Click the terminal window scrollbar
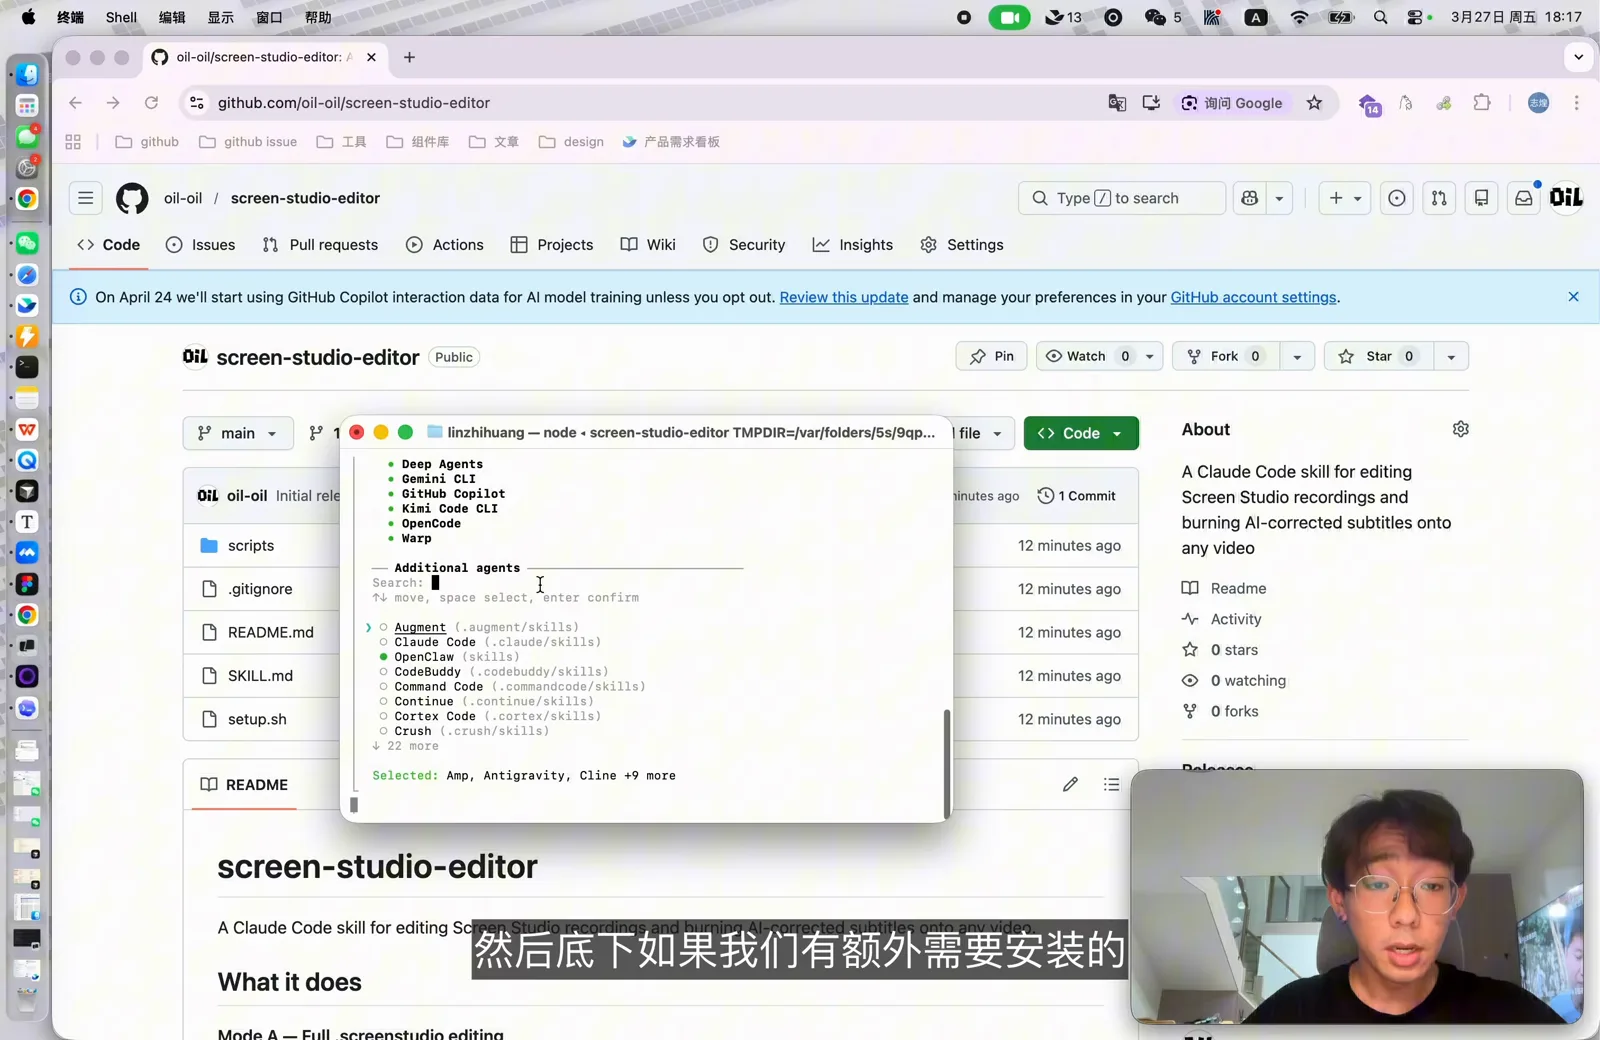Image resolution: width=1600 pixels, height=1040 pixels. click(x=947, y=763)
